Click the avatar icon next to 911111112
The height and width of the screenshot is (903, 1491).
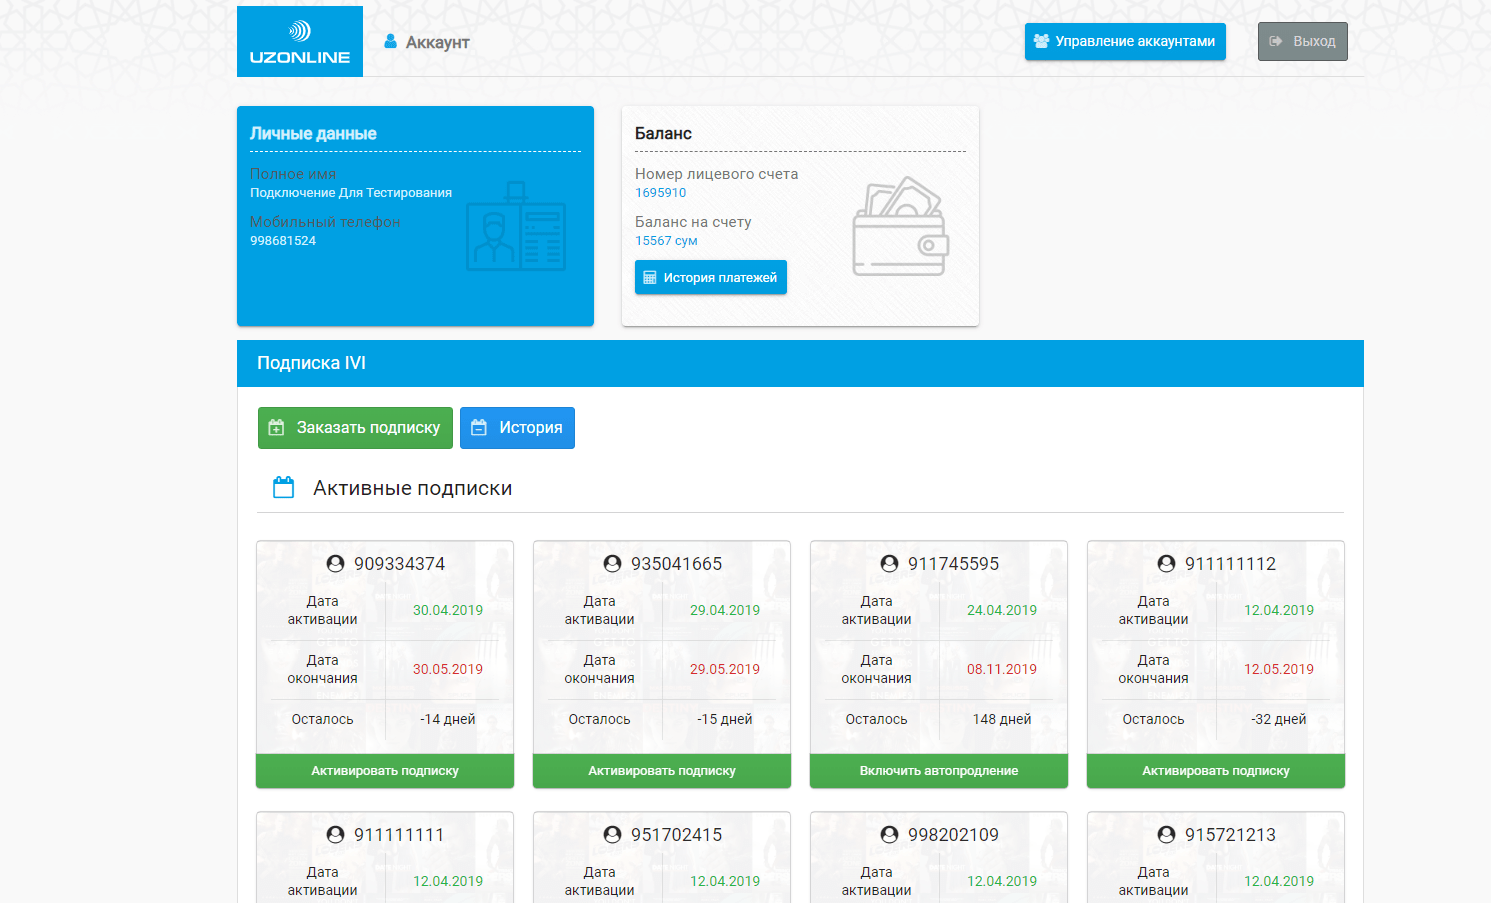(1167, 564)
